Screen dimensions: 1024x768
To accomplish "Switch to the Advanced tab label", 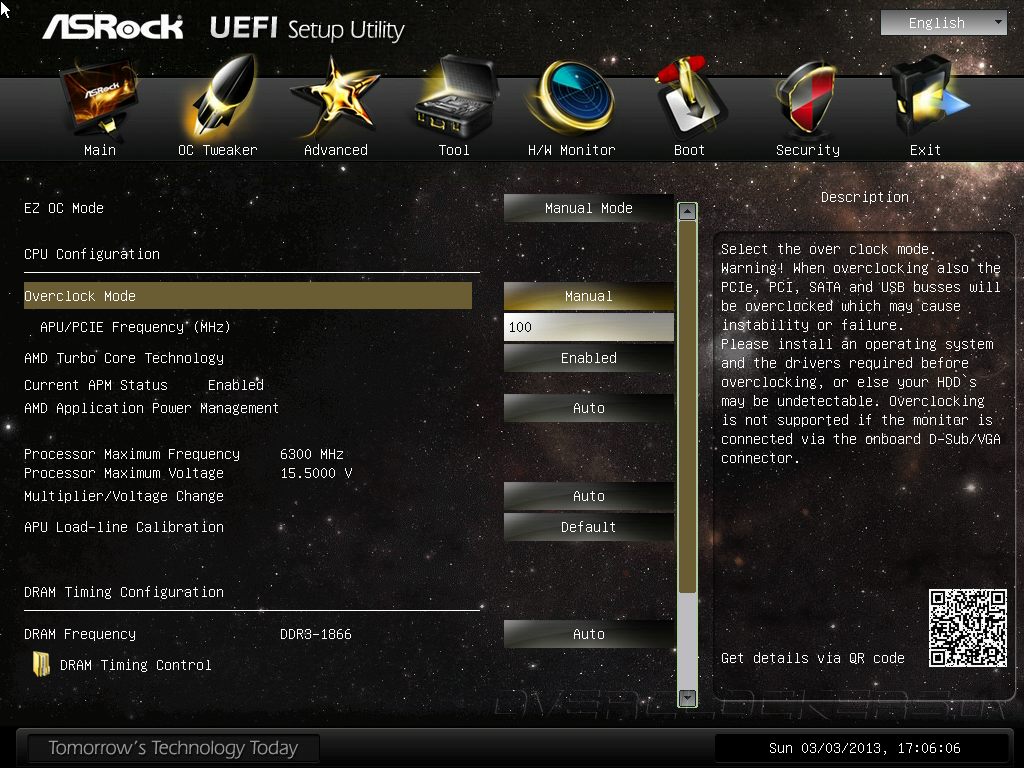I will 336,150.
